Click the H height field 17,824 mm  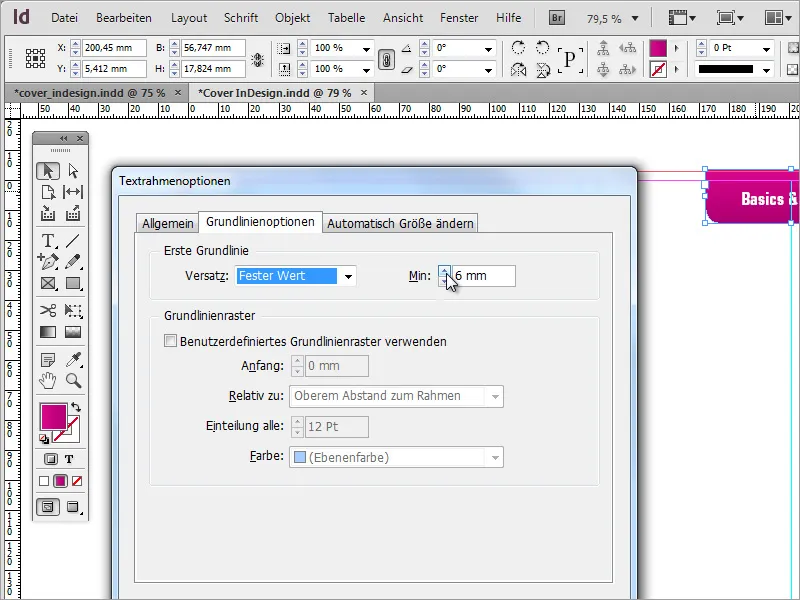tap(213, 69)
